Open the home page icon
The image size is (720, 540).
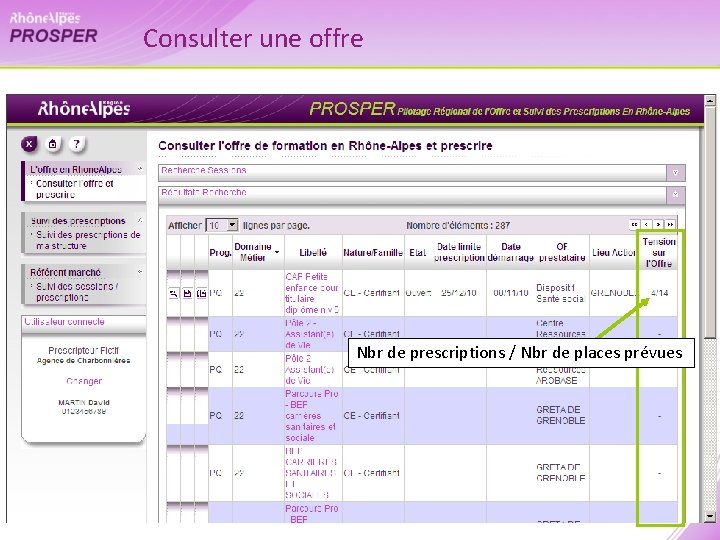[53, 144]
